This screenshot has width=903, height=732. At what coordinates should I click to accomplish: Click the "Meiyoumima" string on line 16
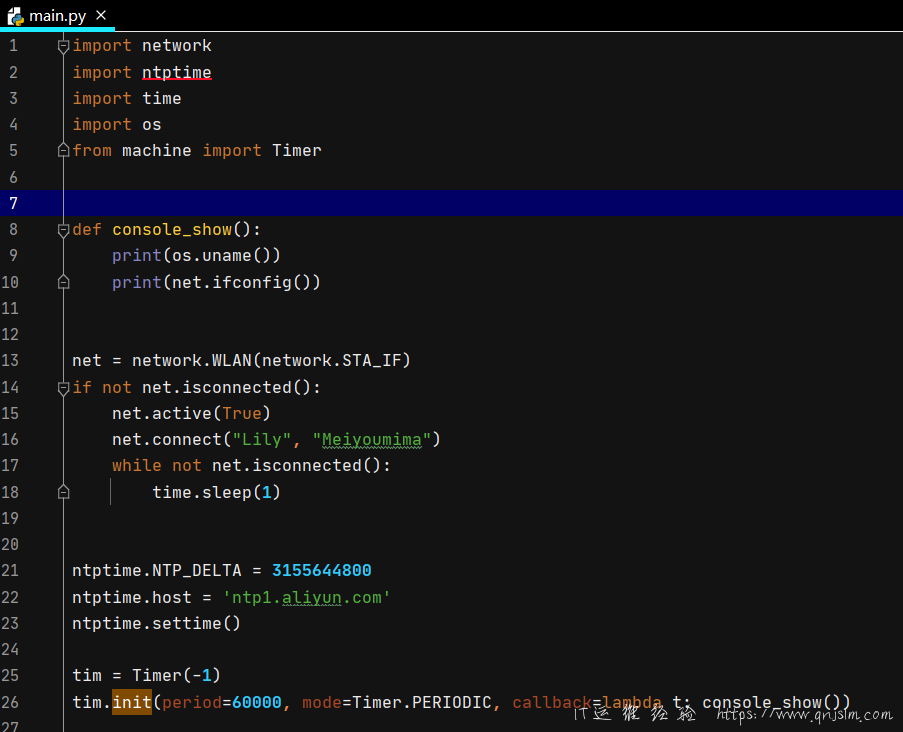pyautogui.click(x=371, y=440)
